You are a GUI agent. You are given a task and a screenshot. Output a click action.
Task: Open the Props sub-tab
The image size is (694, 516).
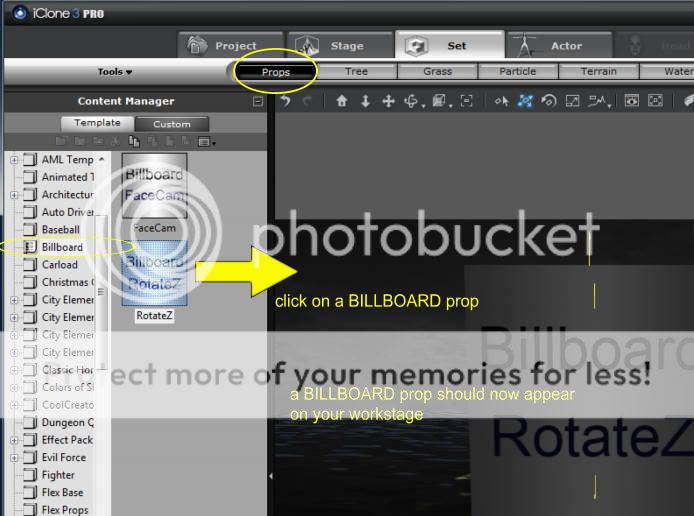(276, 72)
